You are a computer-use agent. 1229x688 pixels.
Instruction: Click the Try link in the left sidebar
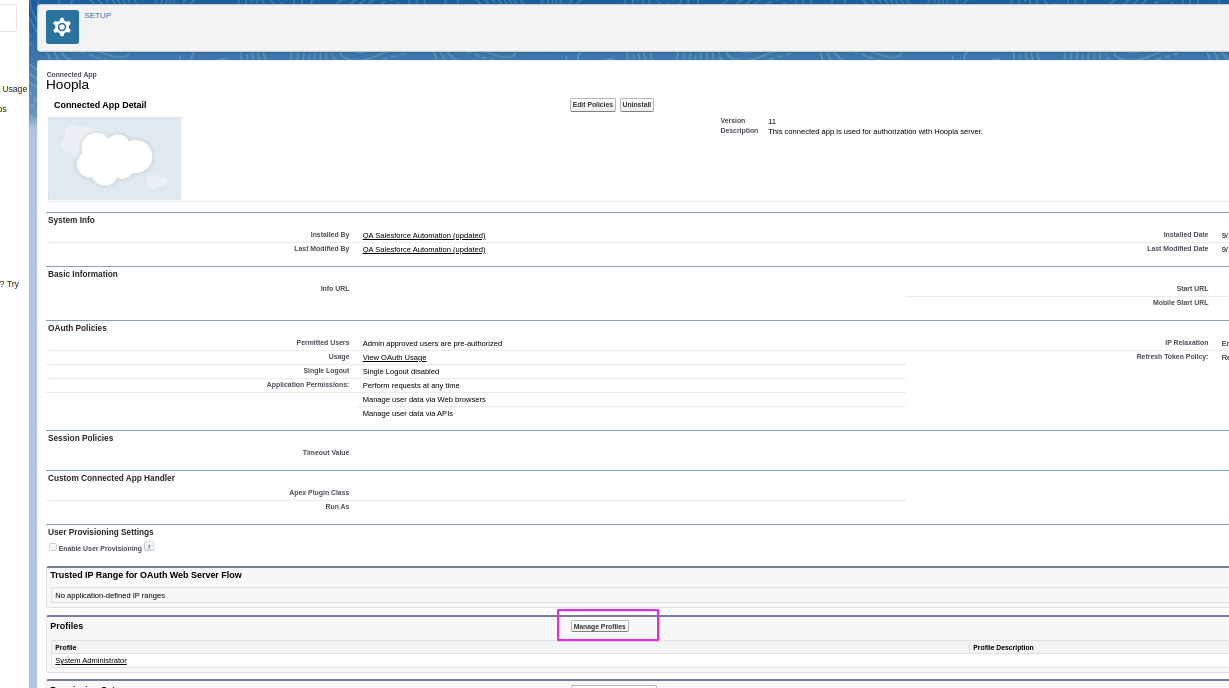[x=13, y=284]
